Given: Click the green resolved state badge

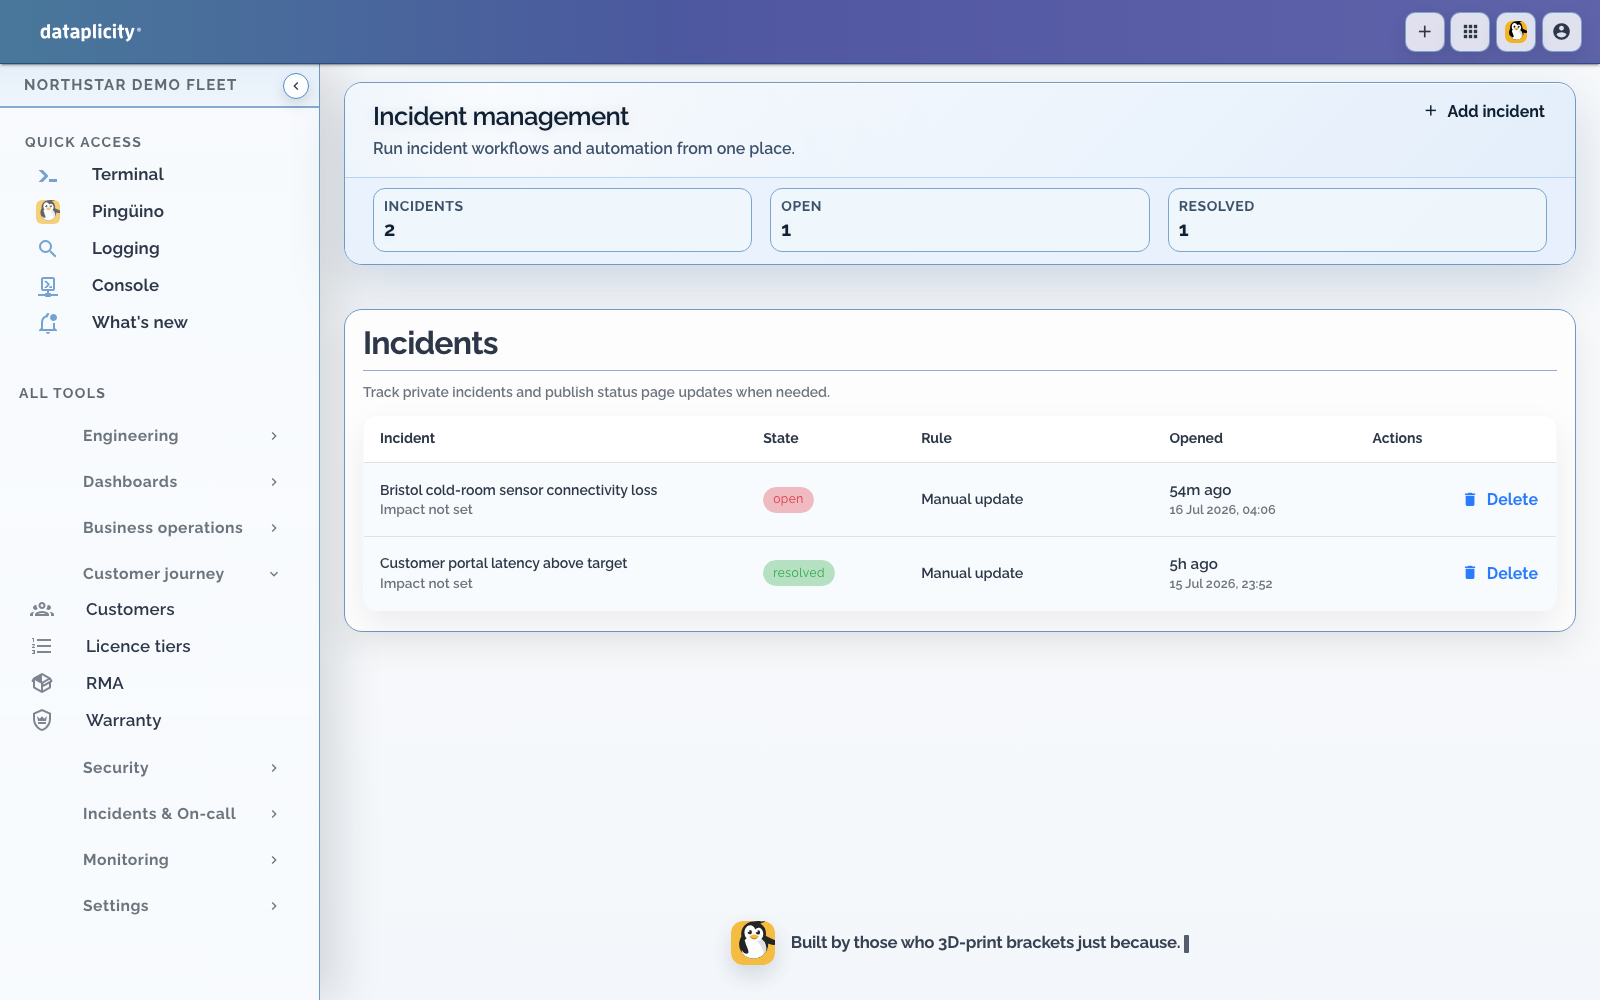Looking at the screenshot, I should (798, 573).
